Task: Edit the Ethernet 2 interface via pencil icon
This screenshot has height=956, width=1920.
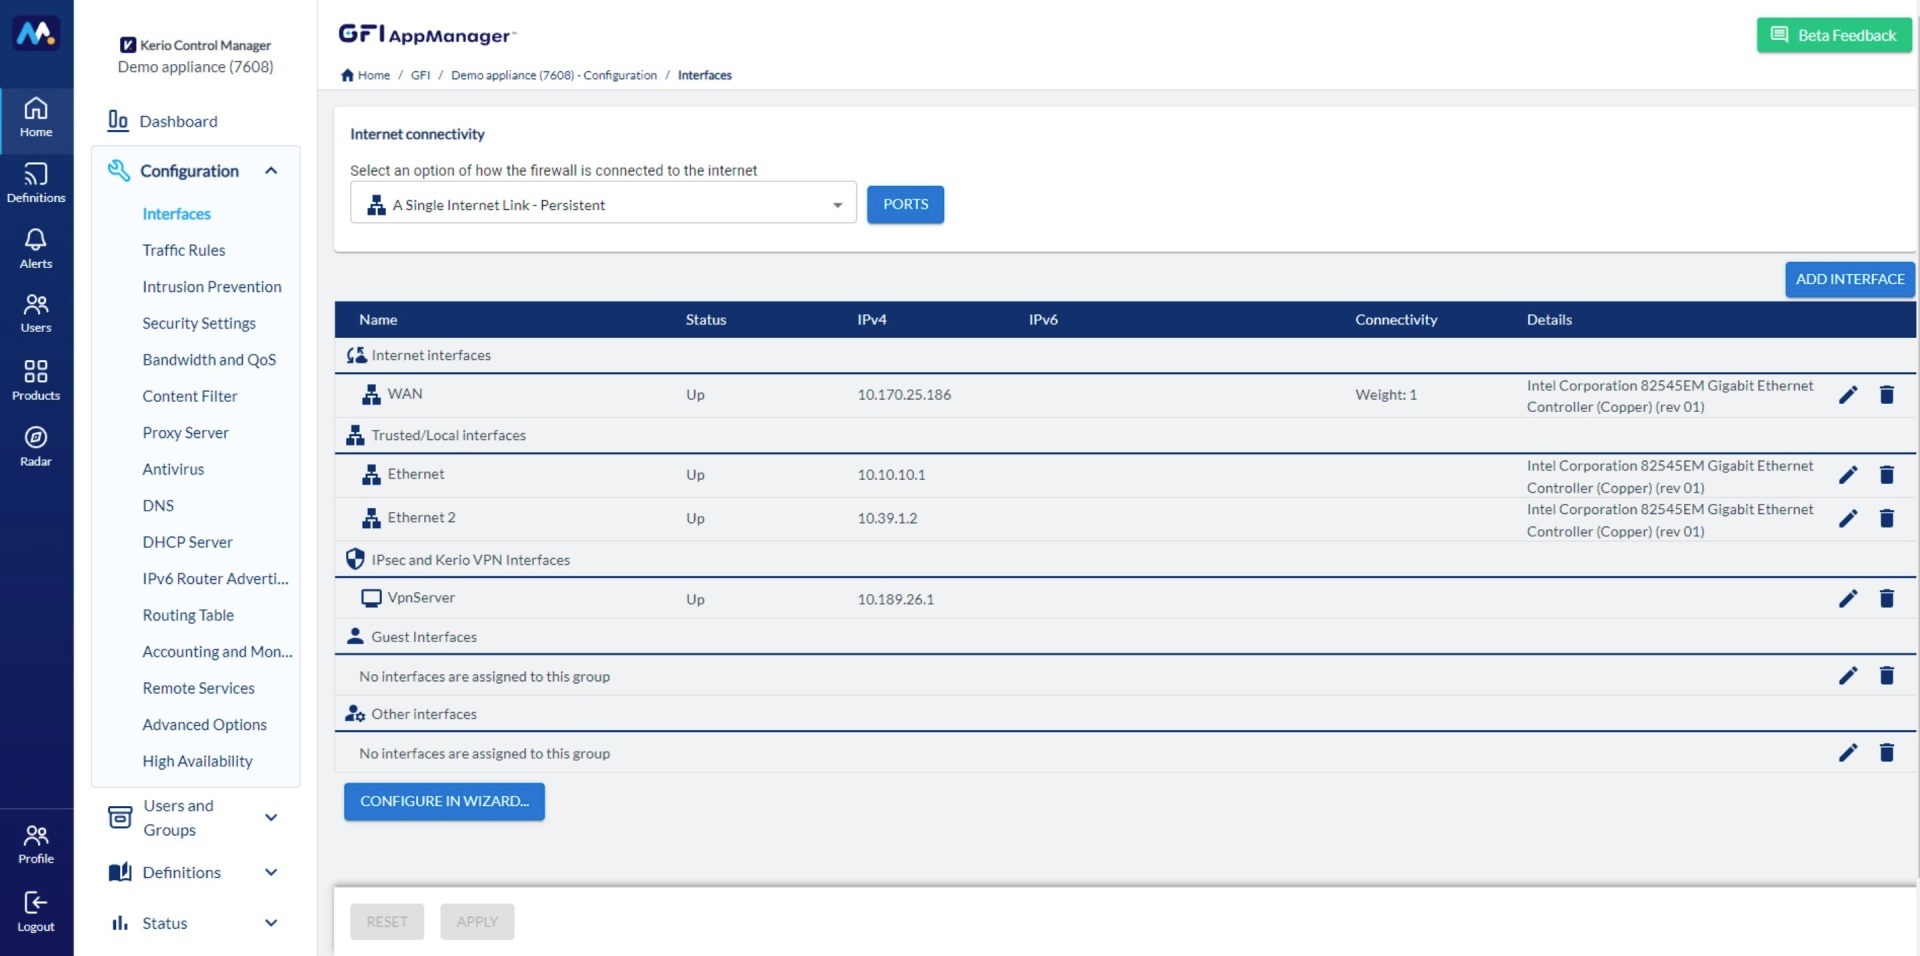Action: (1848, 519)
